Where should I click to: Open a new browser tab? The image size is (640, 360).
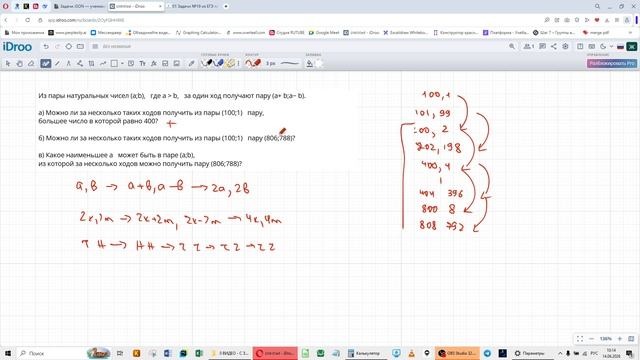point(226,7)
